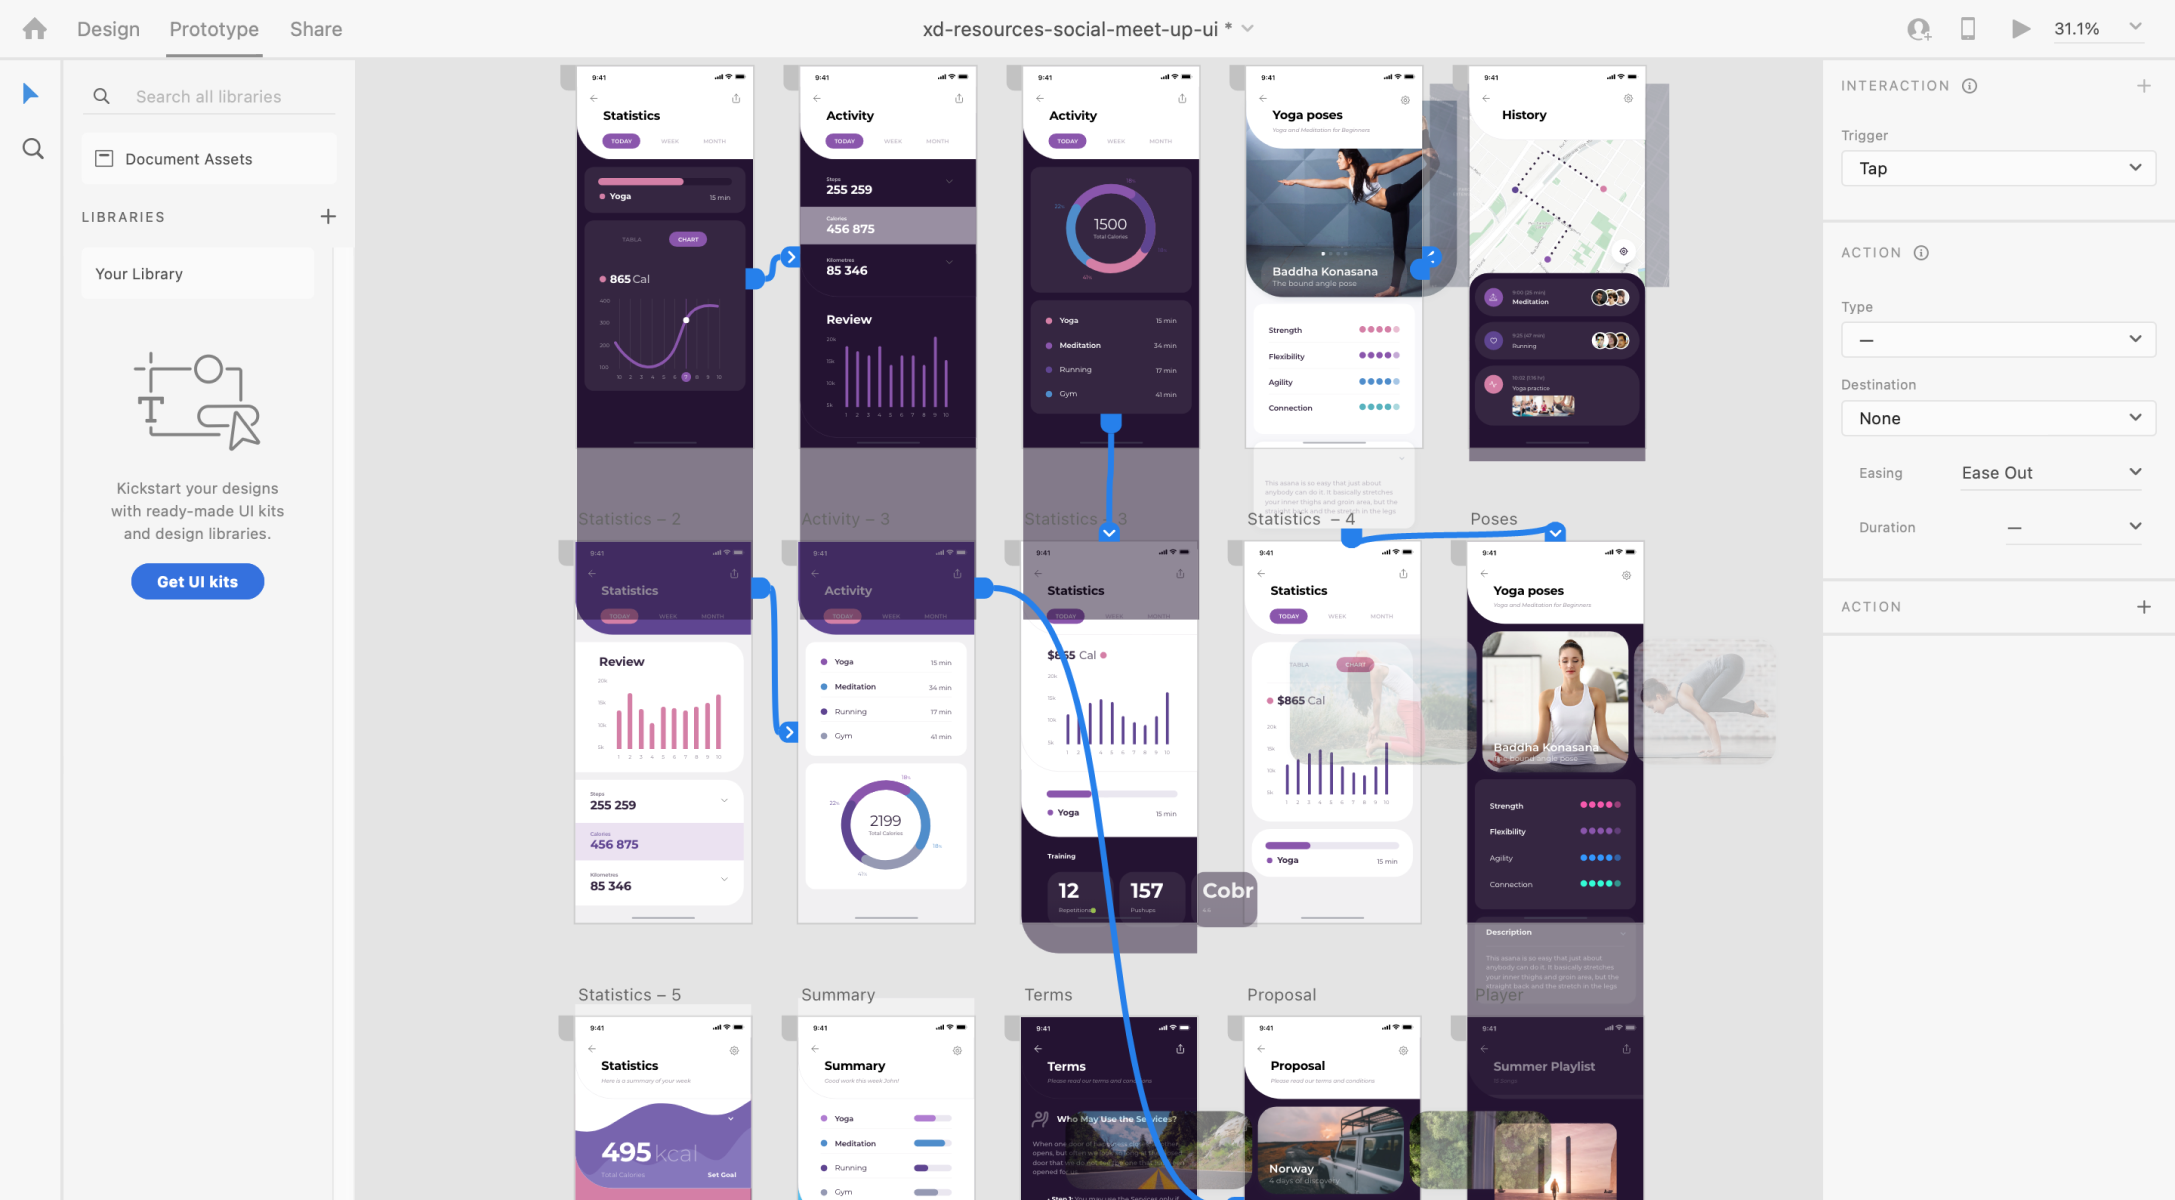The width and height of the screenshot is (2175, 1200).
Task: Click the Play/Preview button in the top bar
Action: coord(2021,30)
